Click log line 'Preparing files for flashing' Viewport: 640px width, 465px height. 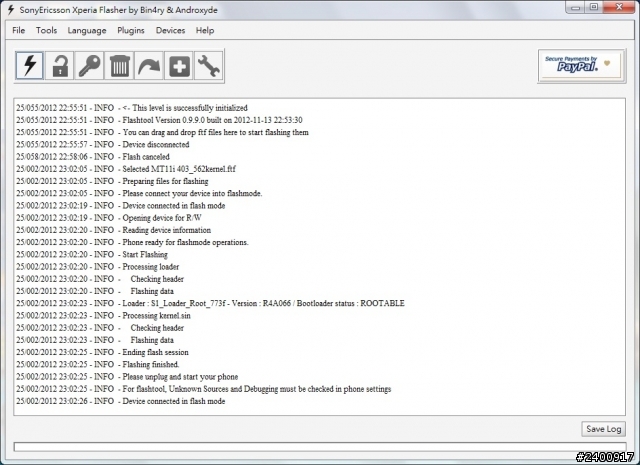tap(112, 181)
